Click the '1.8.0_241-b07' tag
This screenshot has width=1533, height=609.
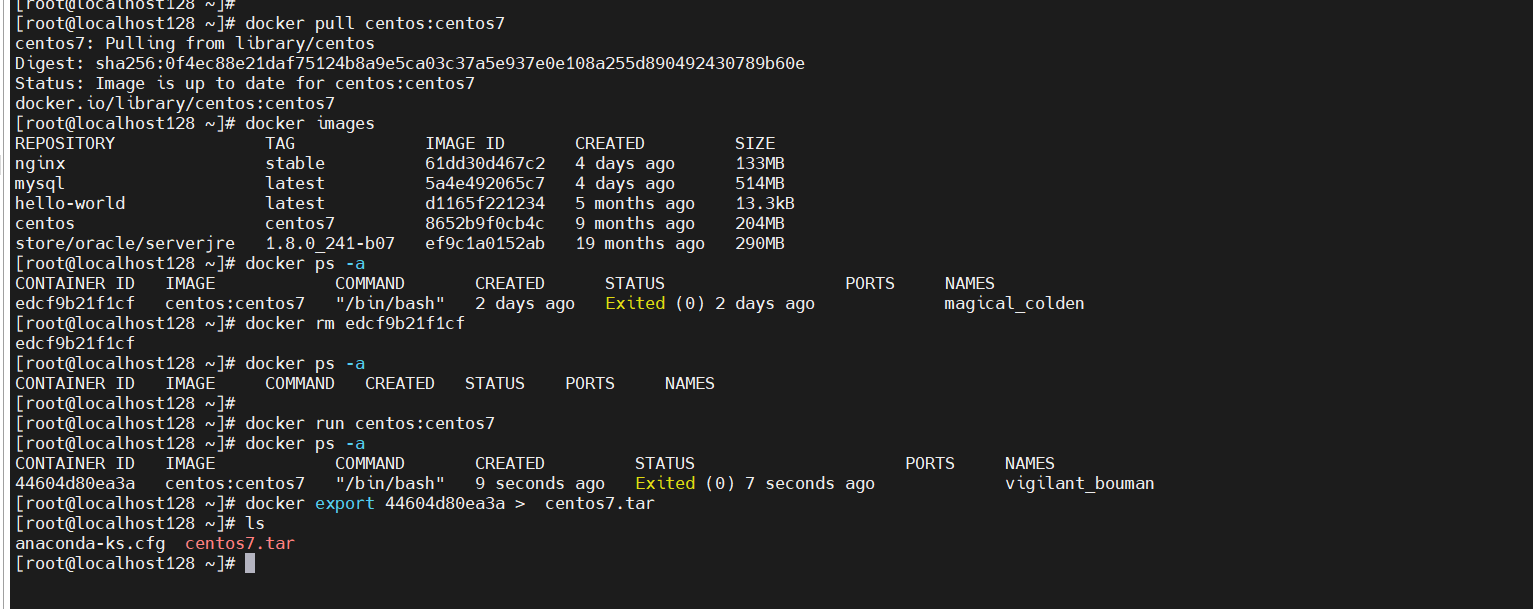pyautogui.click(x=330, y=243)
